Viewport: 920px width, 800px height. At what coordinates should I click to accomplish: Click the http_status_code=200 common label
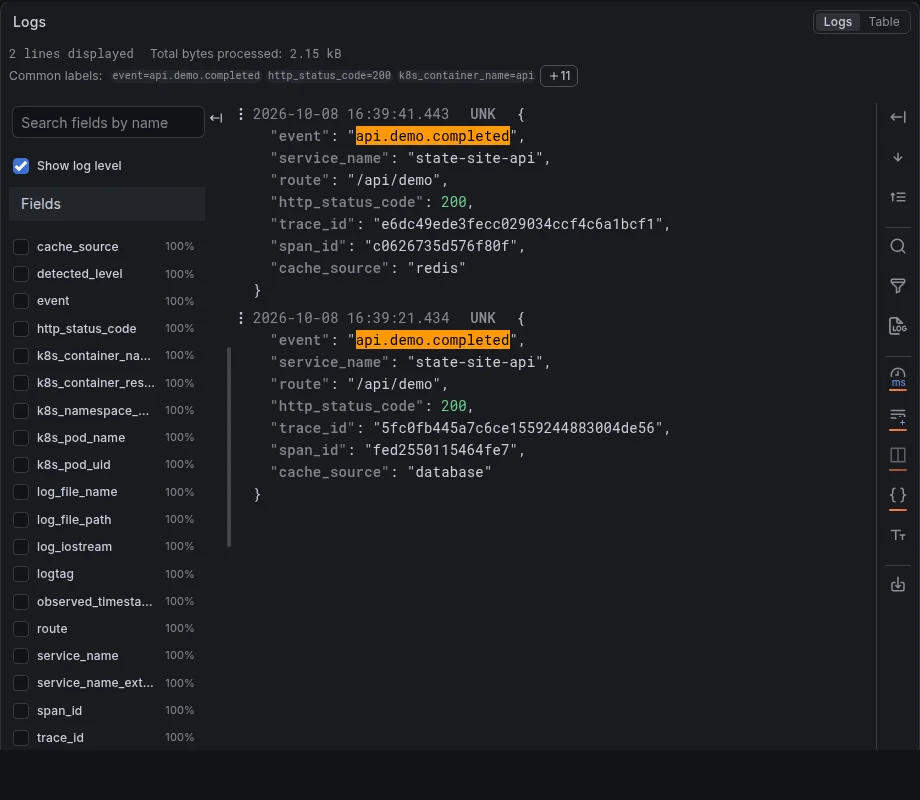329,76
